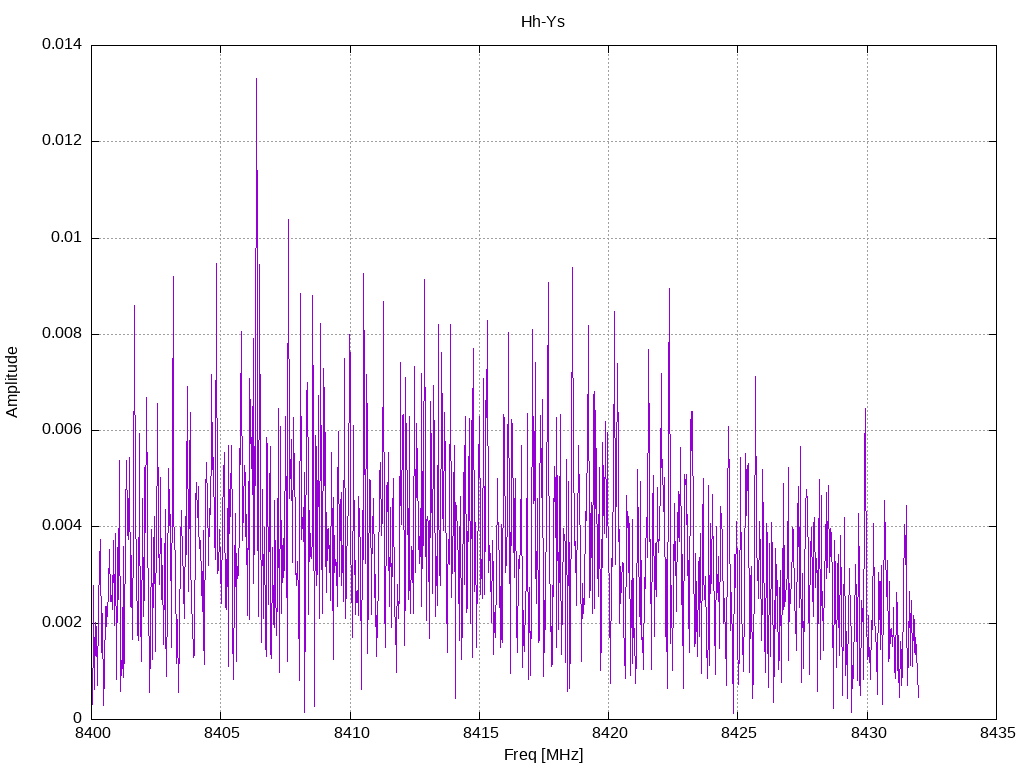The image size is (1024, 768).
Task: Click the 8420 x-axis tick label
Action: [609, 733]
